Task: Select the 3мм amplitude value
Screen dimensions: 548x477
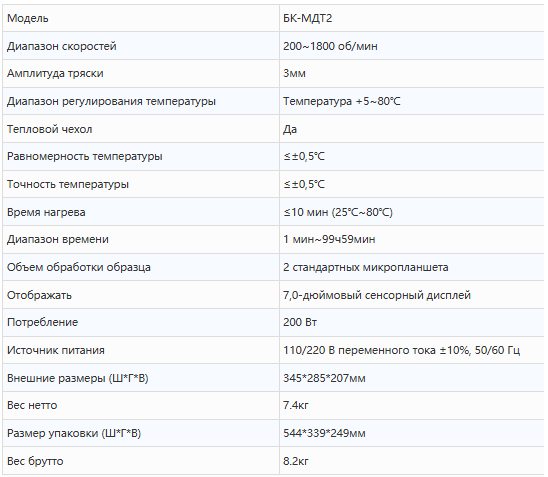Action: point(294,73)
